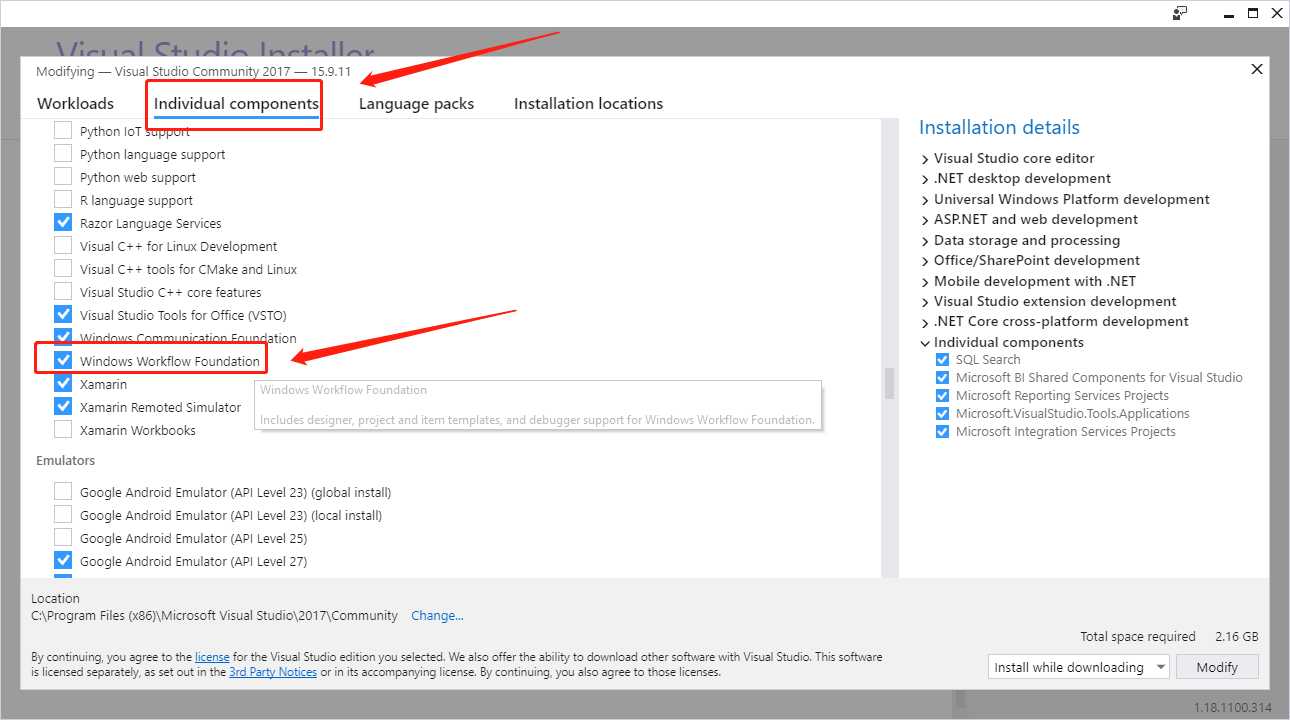Expand Mobile development with .NET details
Image resolution: width=1290 pixels, height=720 pixels.
[x=925, y=282]
